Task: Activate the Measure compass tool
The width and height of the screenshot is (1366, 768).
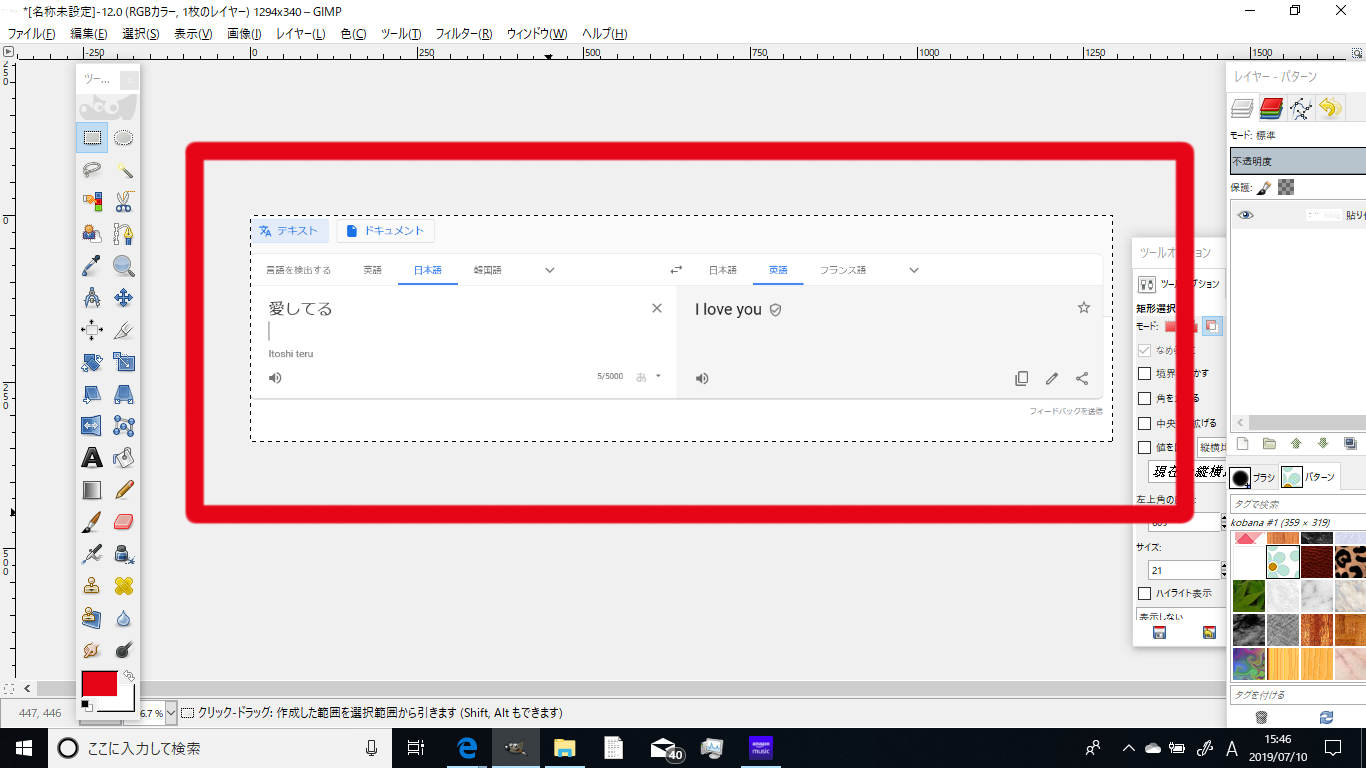Action: 92,298
